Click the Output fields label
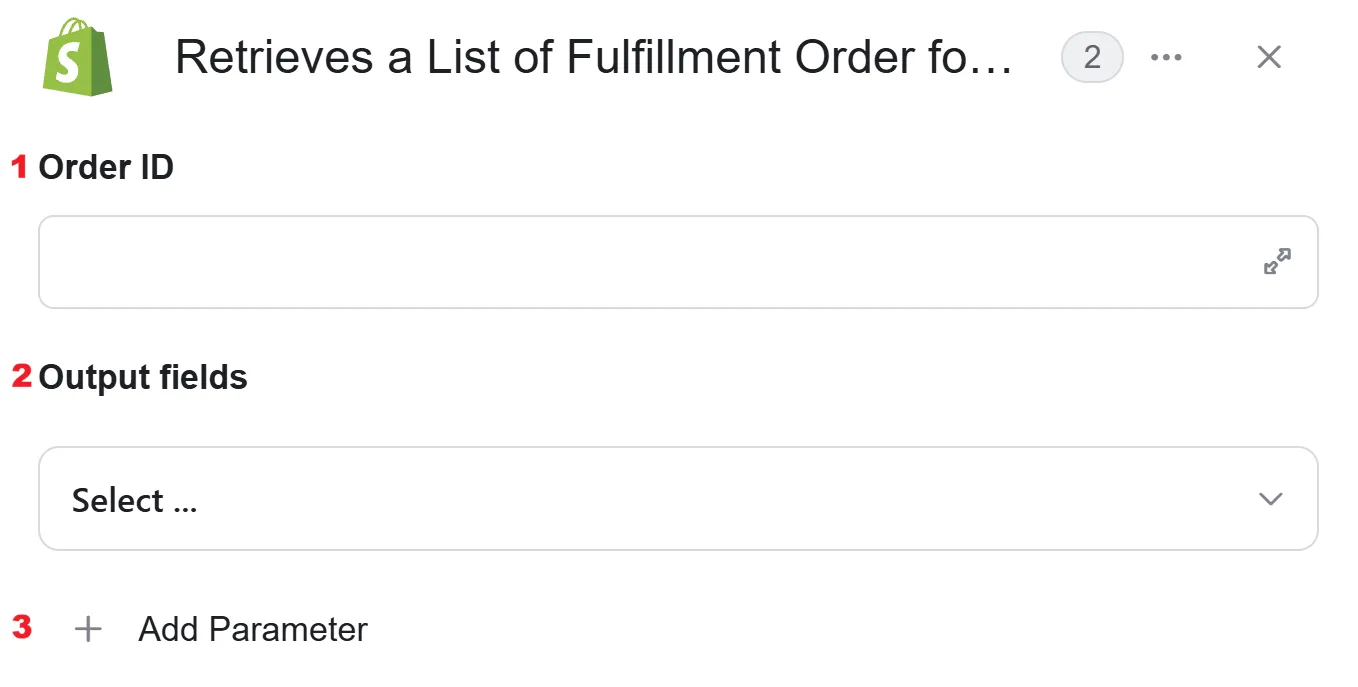1358x687 pixels. [x=143, y=377]
